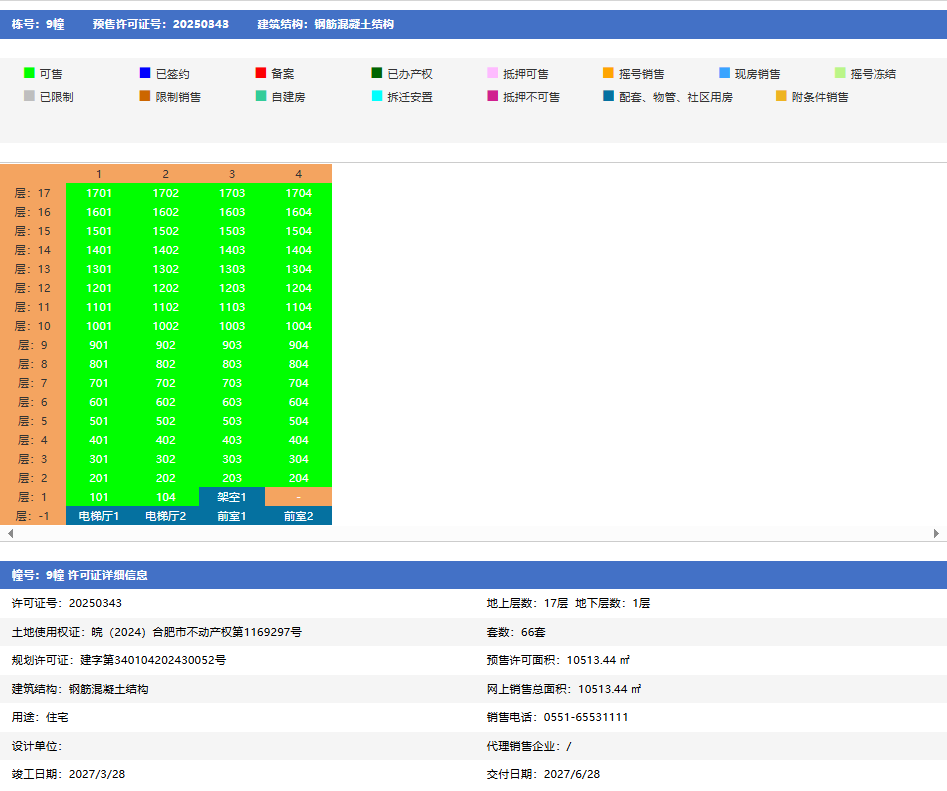
Task: Click unit 1103 in the table
Action: [232, 307]
